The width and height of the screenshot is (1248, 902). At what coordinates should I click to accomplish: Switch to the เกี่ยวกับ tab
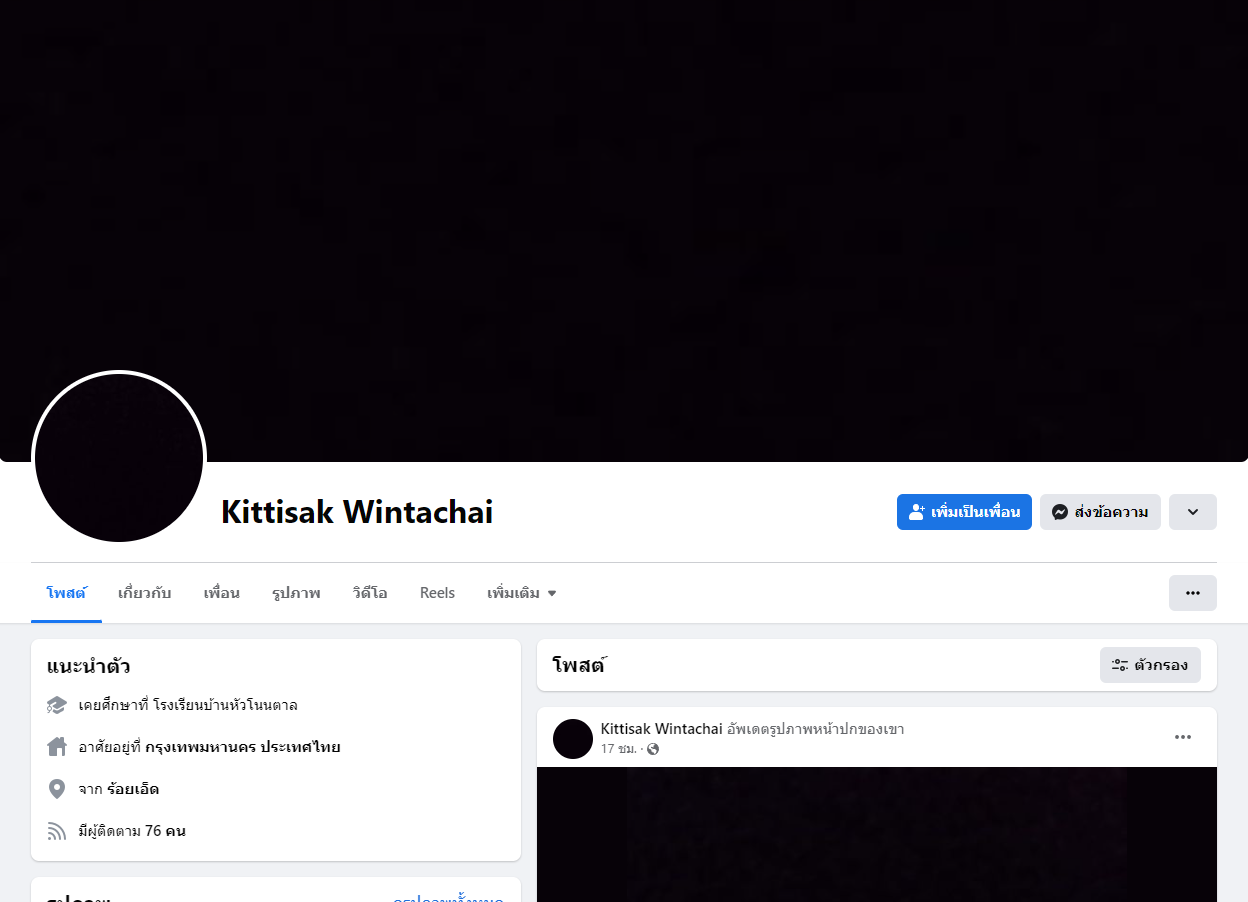[x=145, y=593]
